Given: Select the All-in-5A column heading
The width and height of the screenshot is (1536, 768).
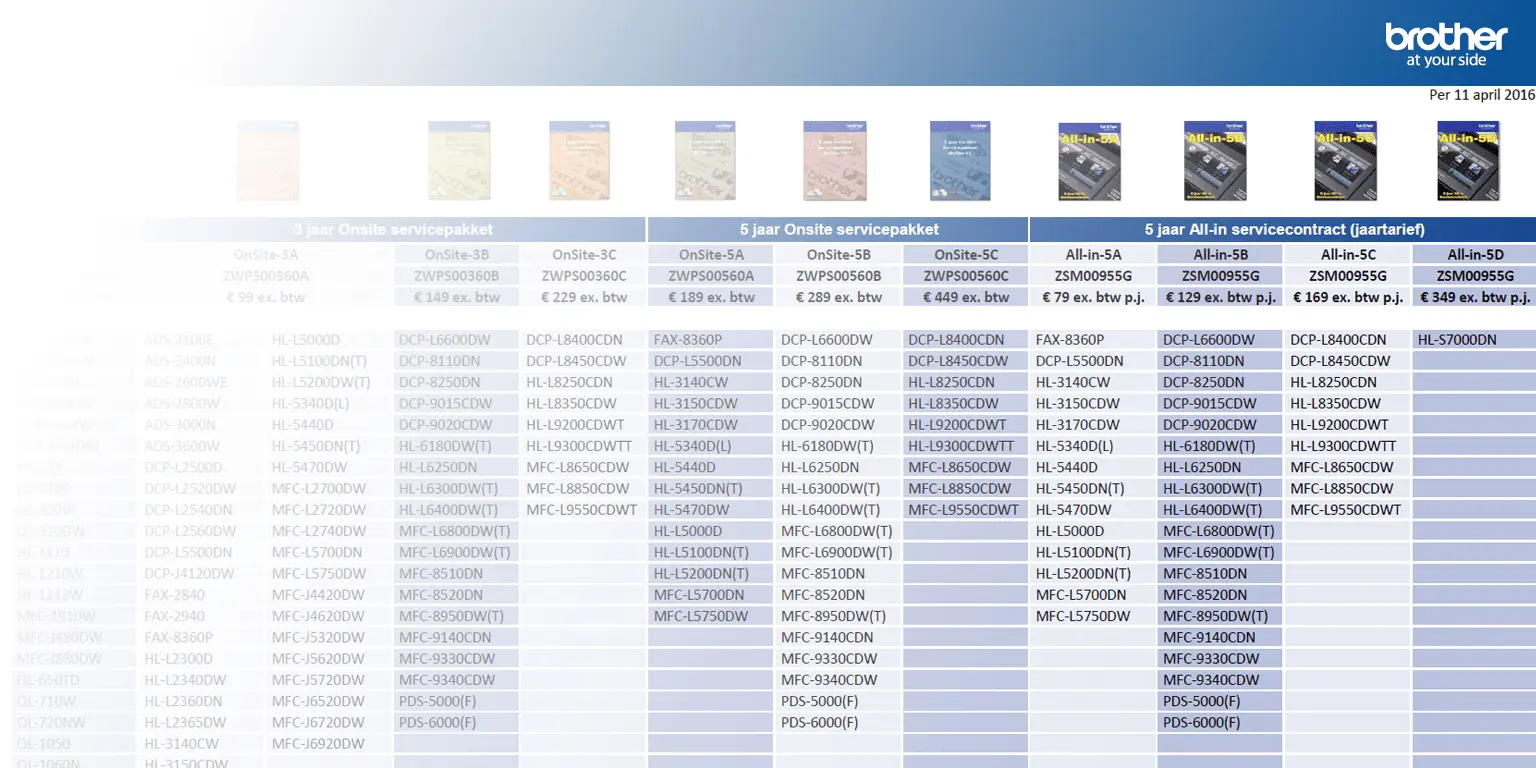Looking at the screenshot, I should click(x=1093, y=255).
